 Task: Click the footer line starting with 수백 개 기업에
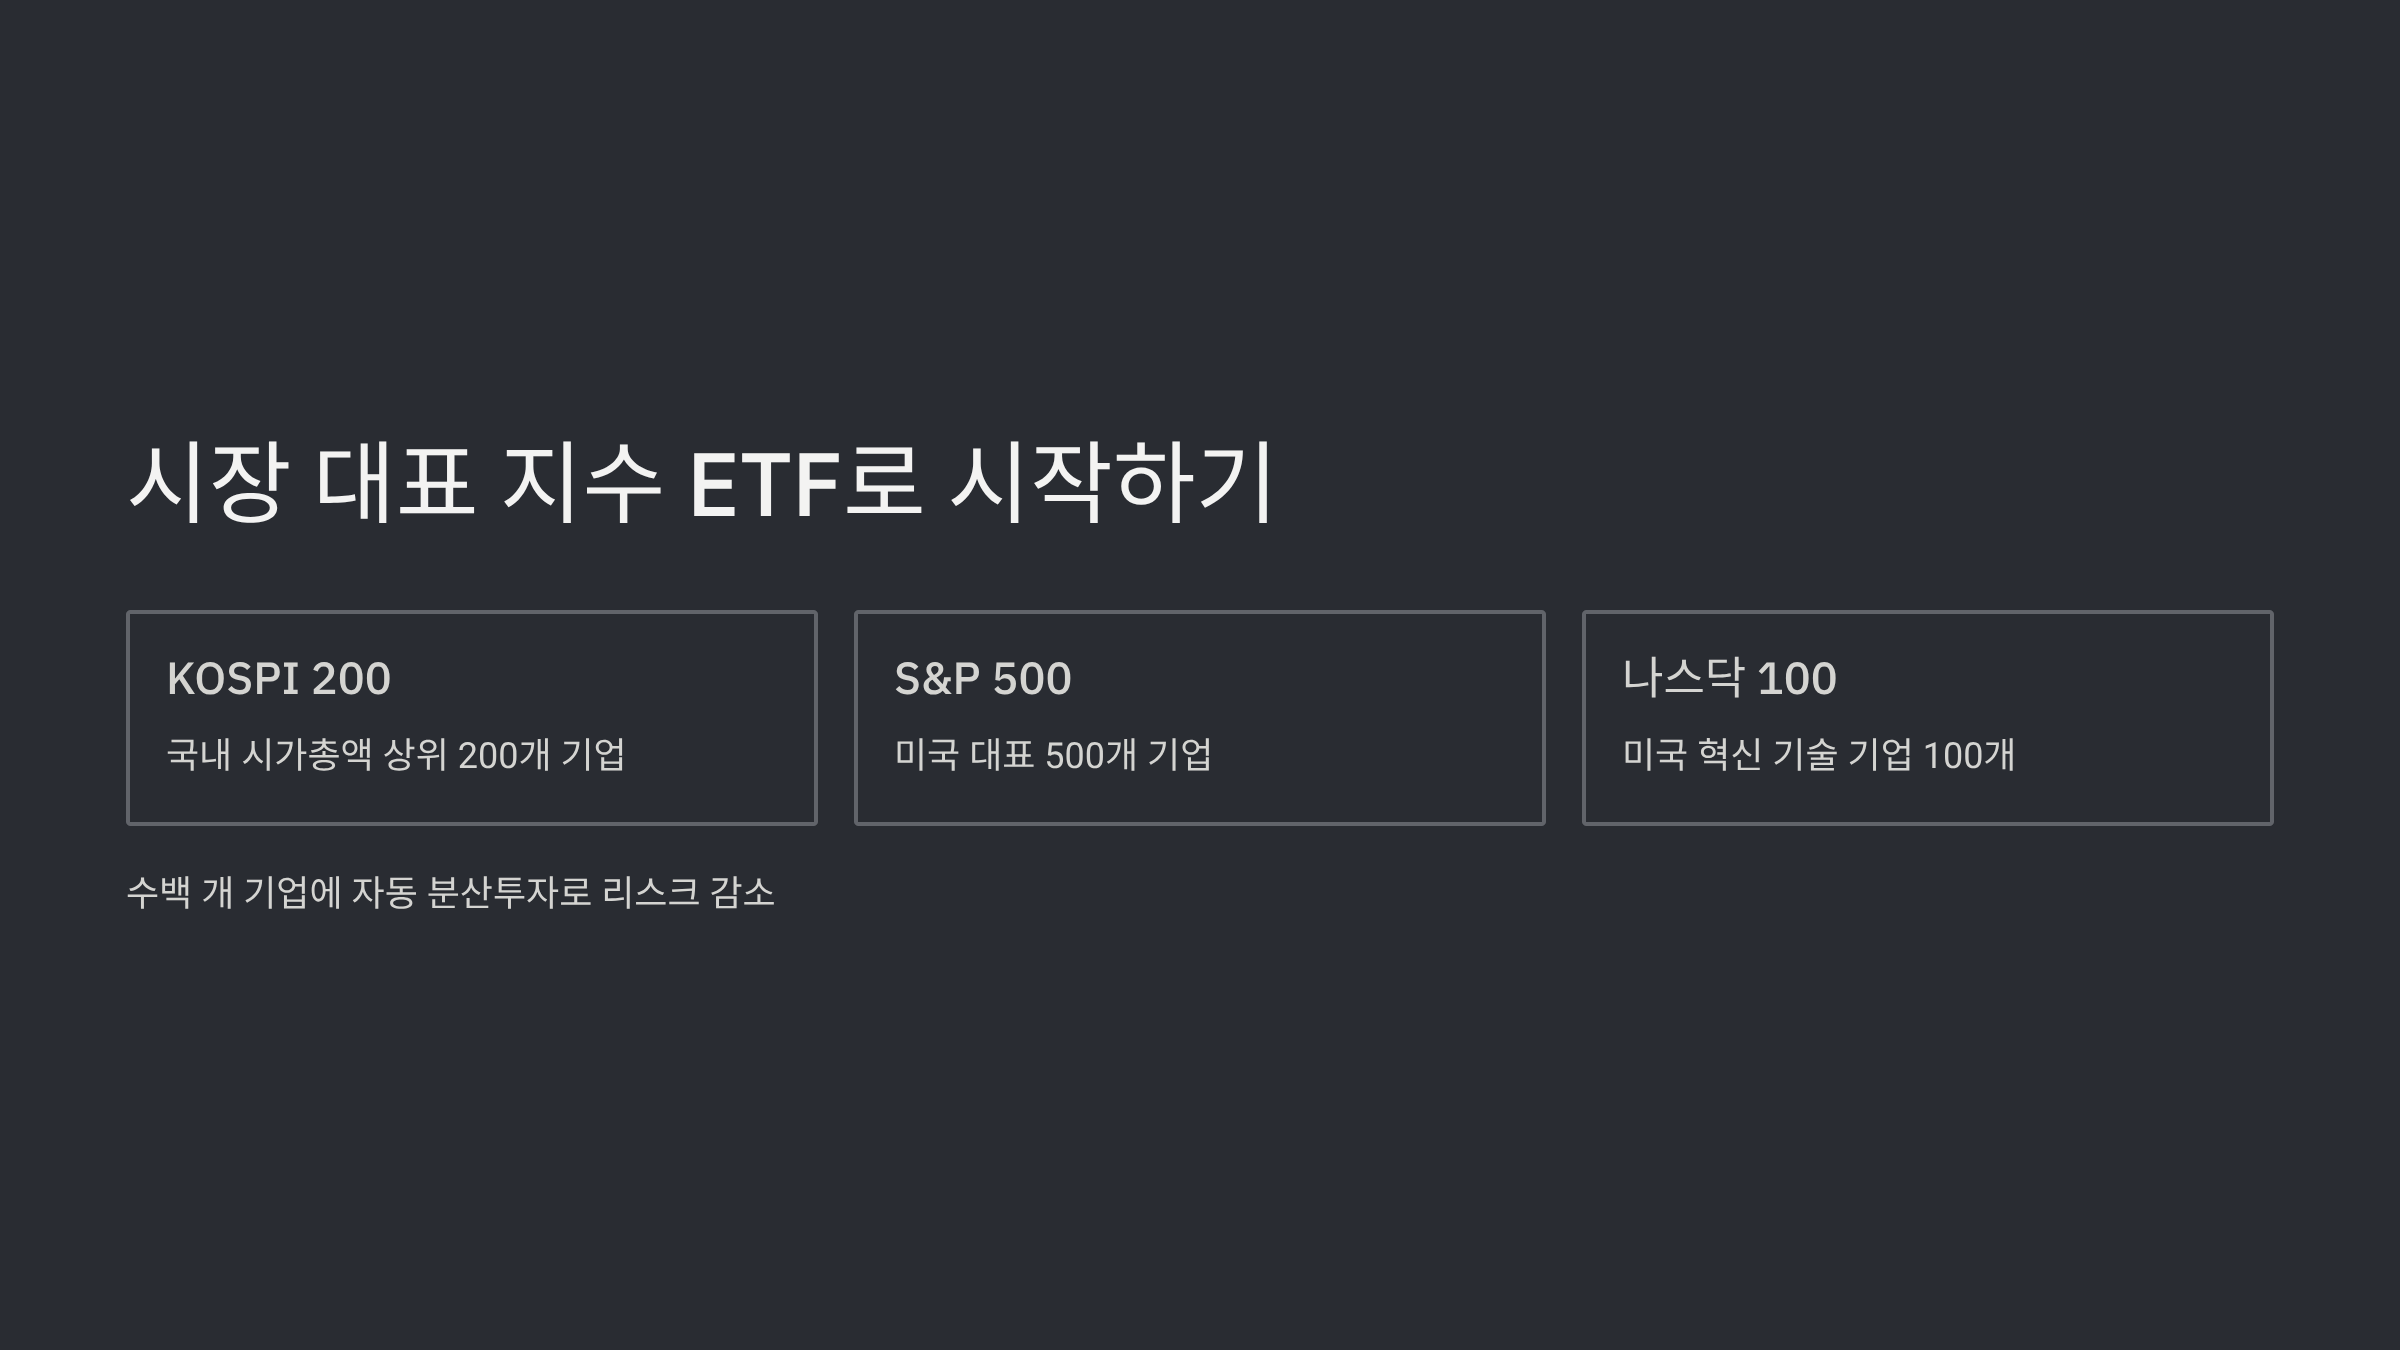pos(451,892)
